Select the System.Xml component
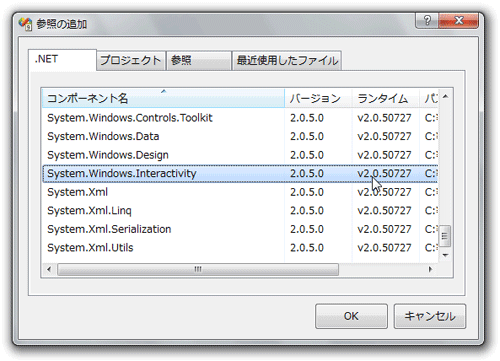500x361 pixels. point(240,192)
